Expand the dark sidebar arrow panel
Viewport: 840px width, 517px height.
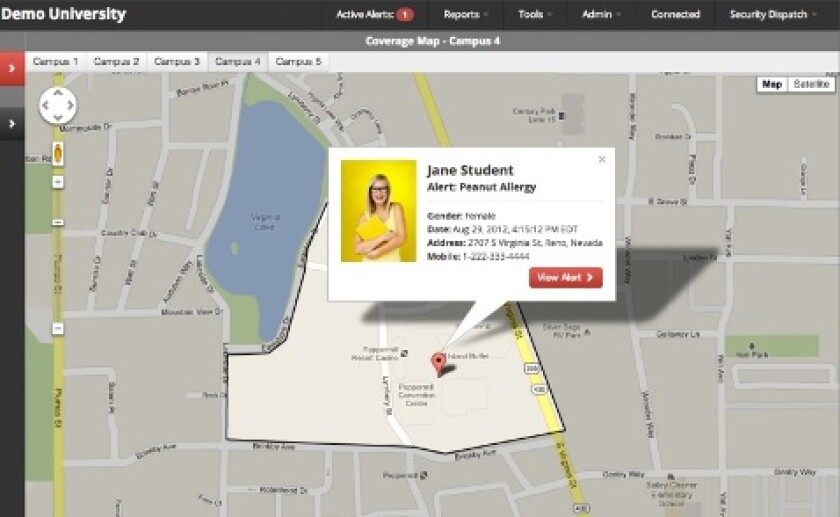[x=12, y=123]
